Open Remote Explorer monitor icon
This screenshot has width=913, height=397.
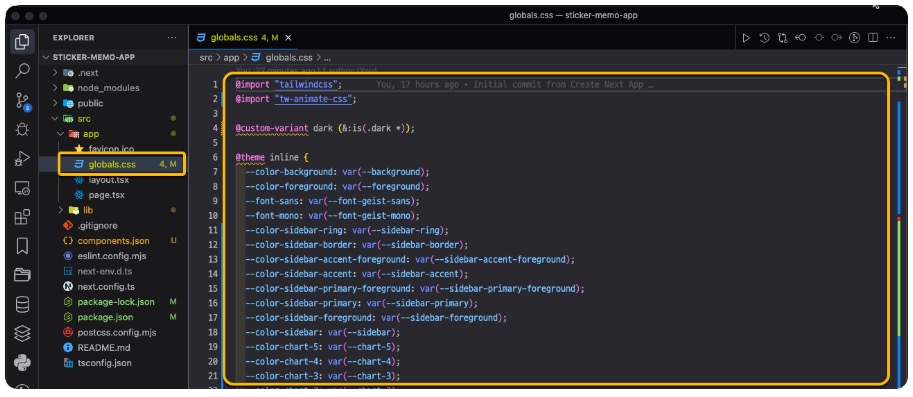click(x=22, y=188)
